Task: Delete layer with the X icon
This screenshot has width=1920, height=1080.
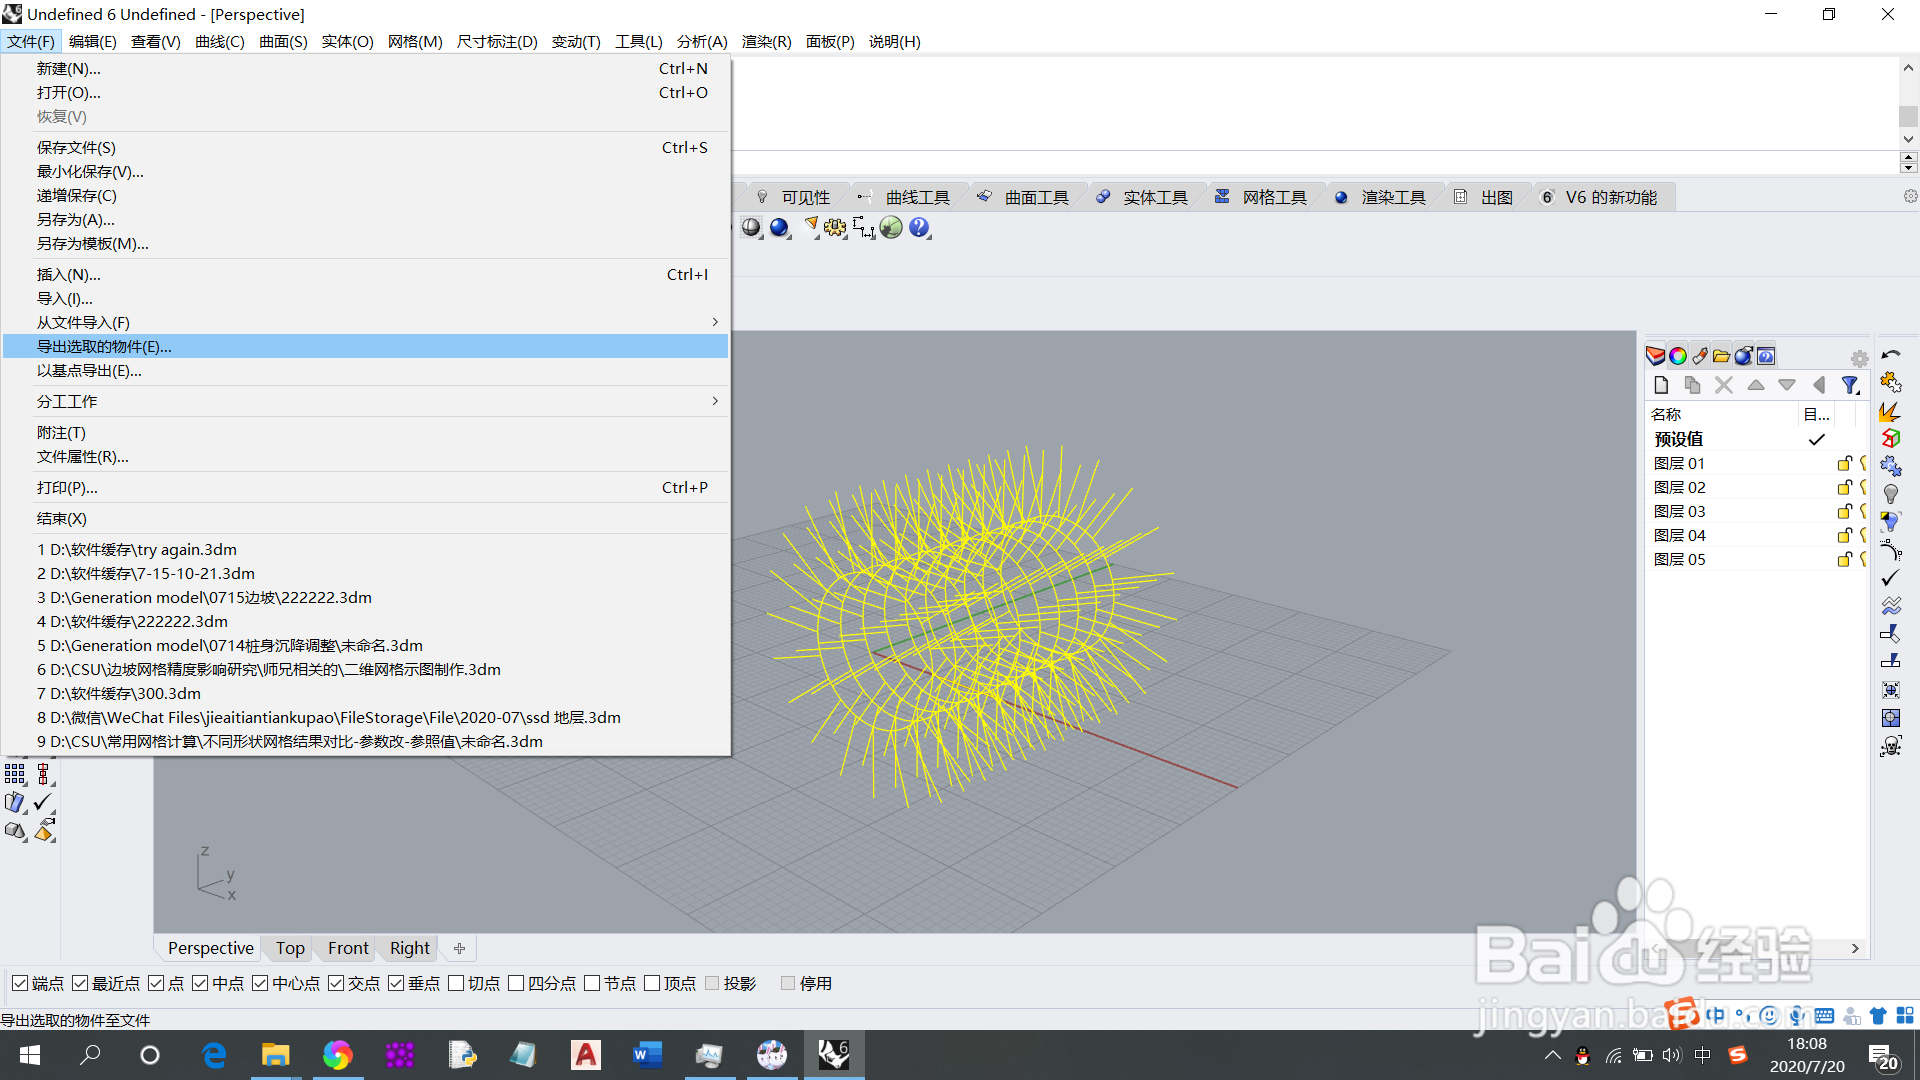Action: pos(1724,385)
